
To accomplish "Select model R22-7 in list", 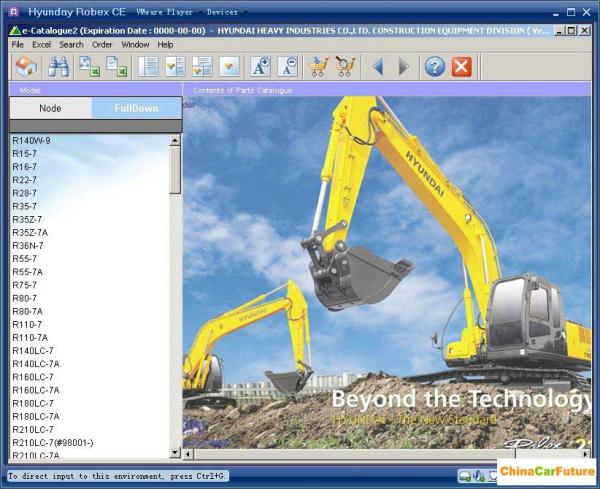I will 24,180.
